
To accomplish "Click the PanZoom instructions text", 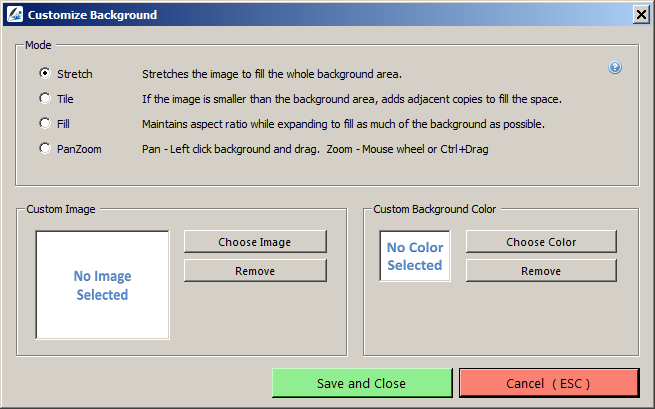I will tap(314, 149).
